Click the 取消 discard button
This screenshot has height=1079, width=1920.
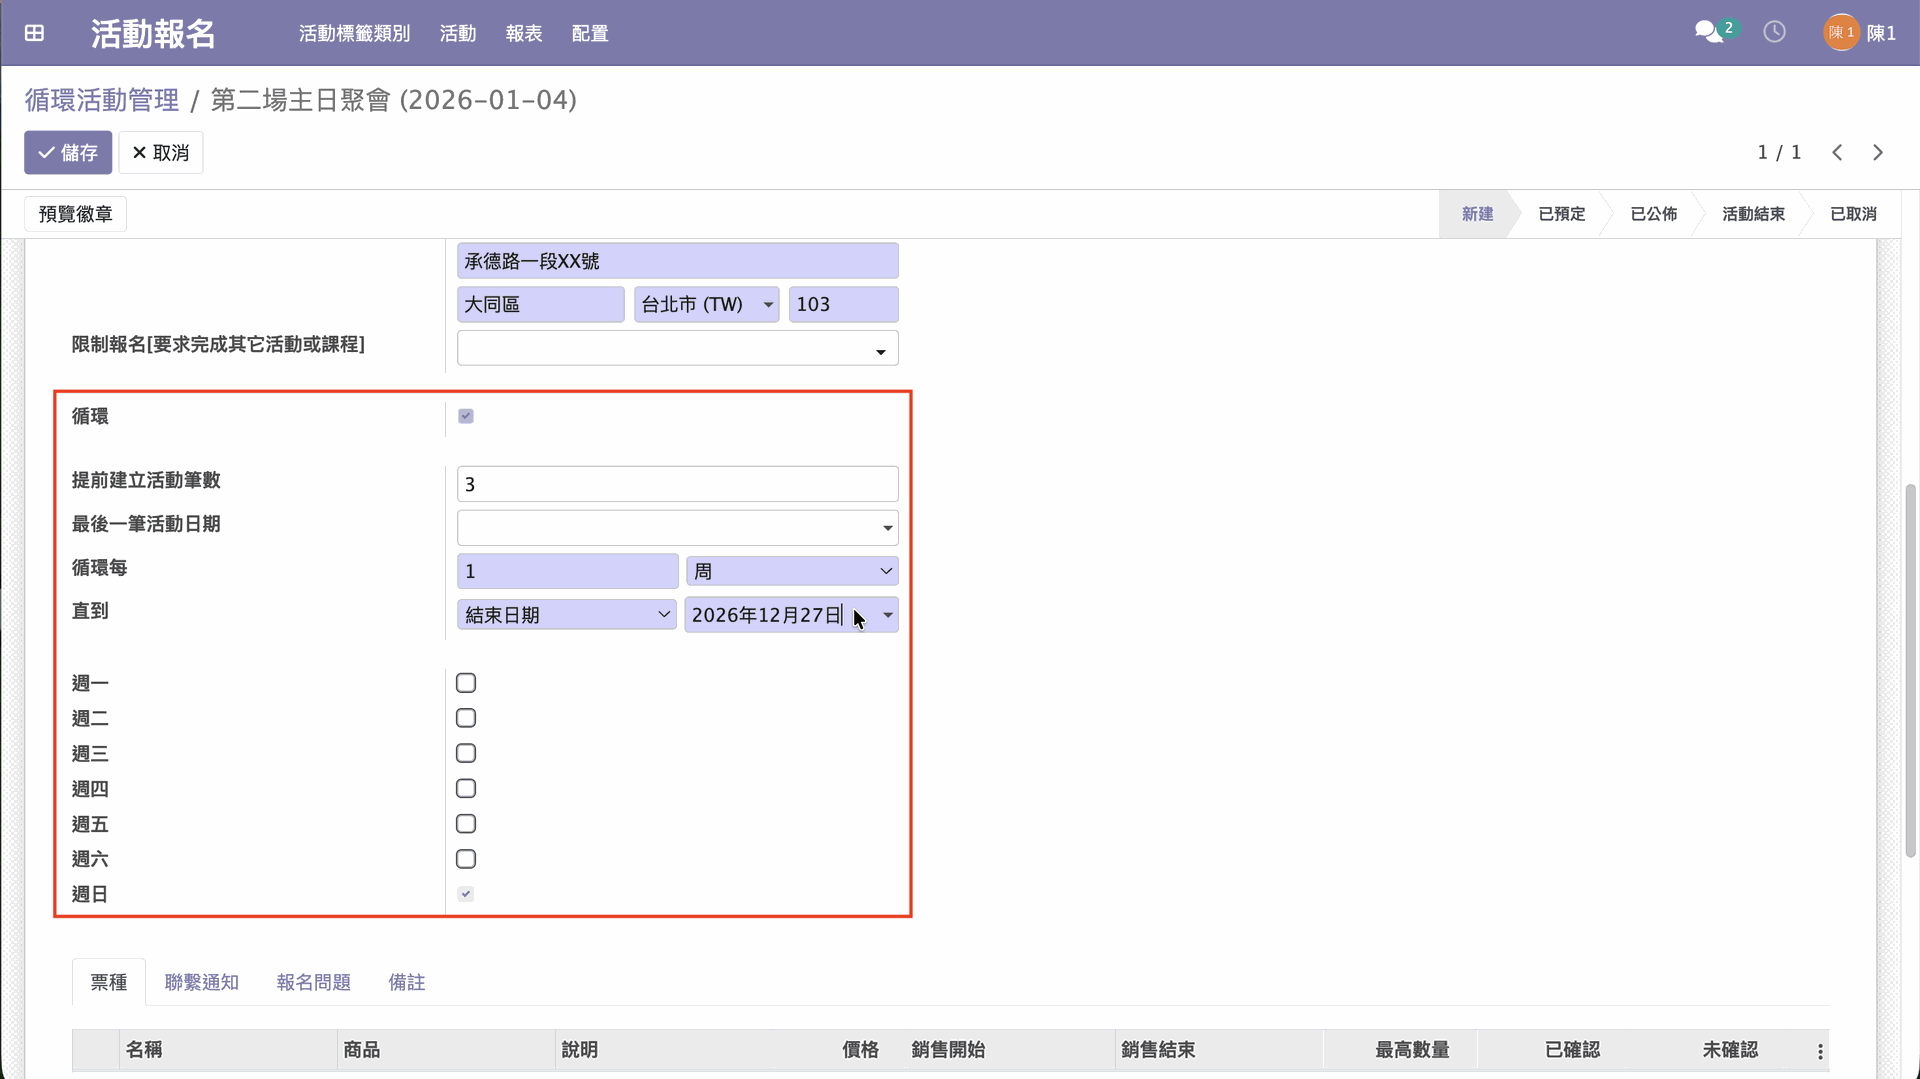click(161, 153)
